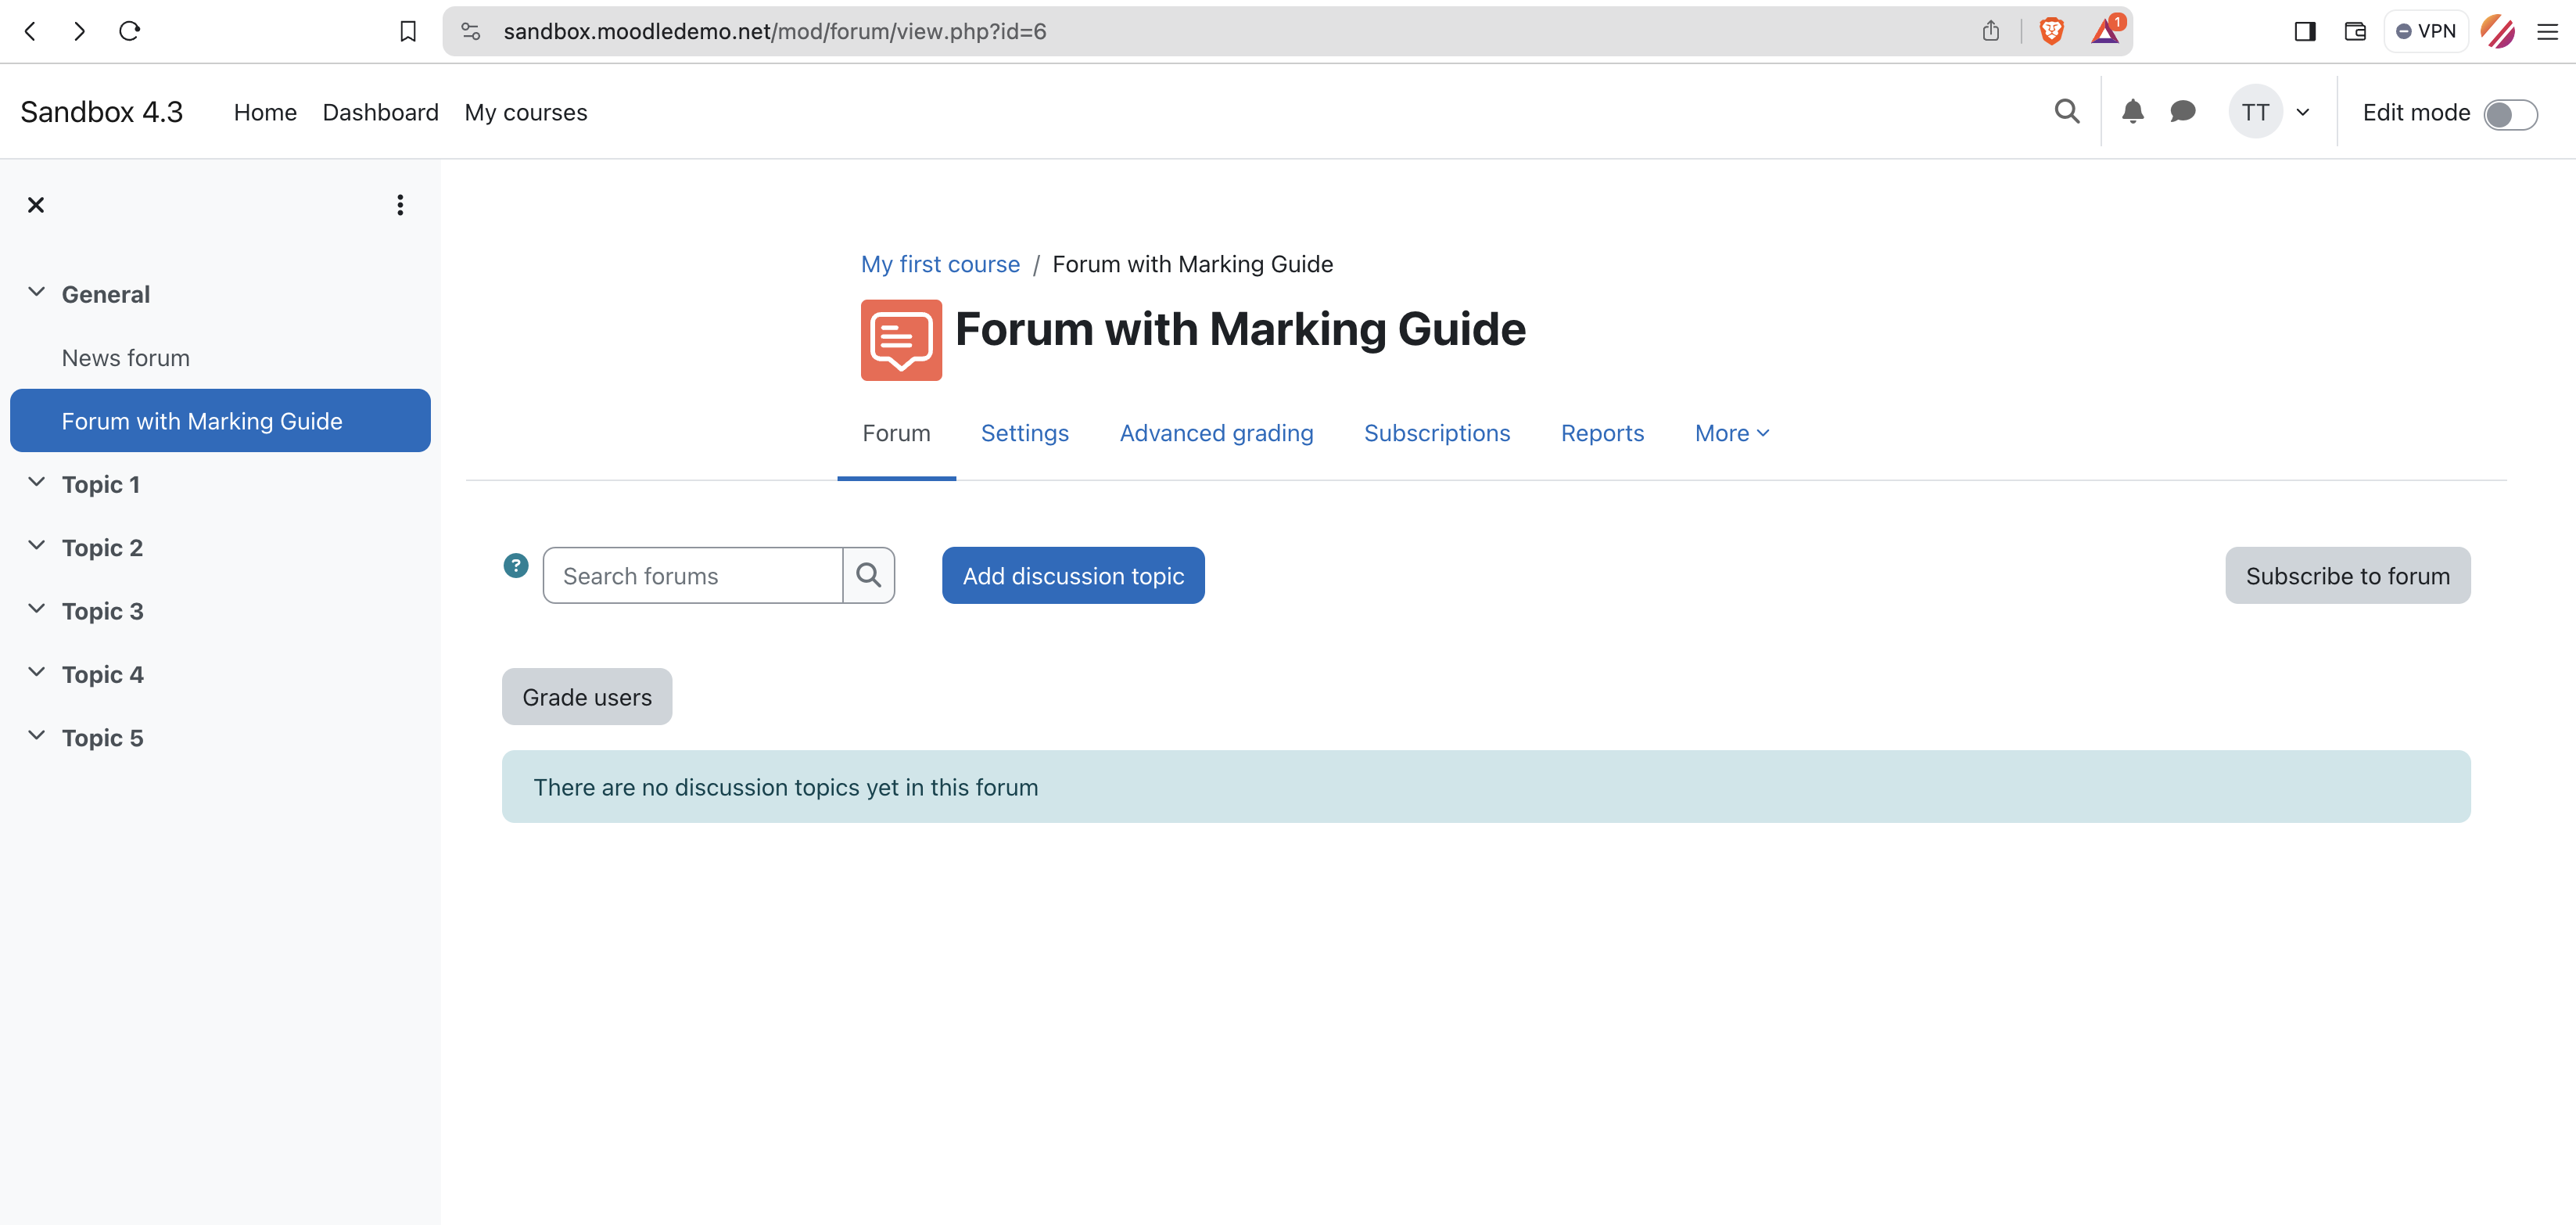Share the page via the share icon
This screenshot has height=1225, width=2576.
(x=1990, y=31)
